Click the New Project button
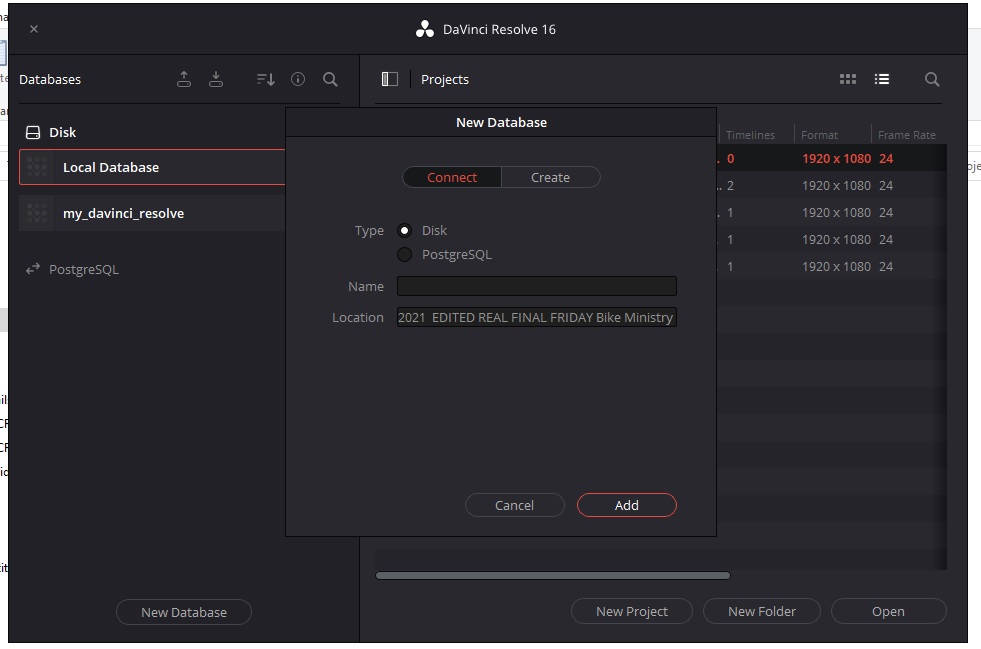Image resolution: width=981 pixels, height=649 pixels. [x=632, y=611]
